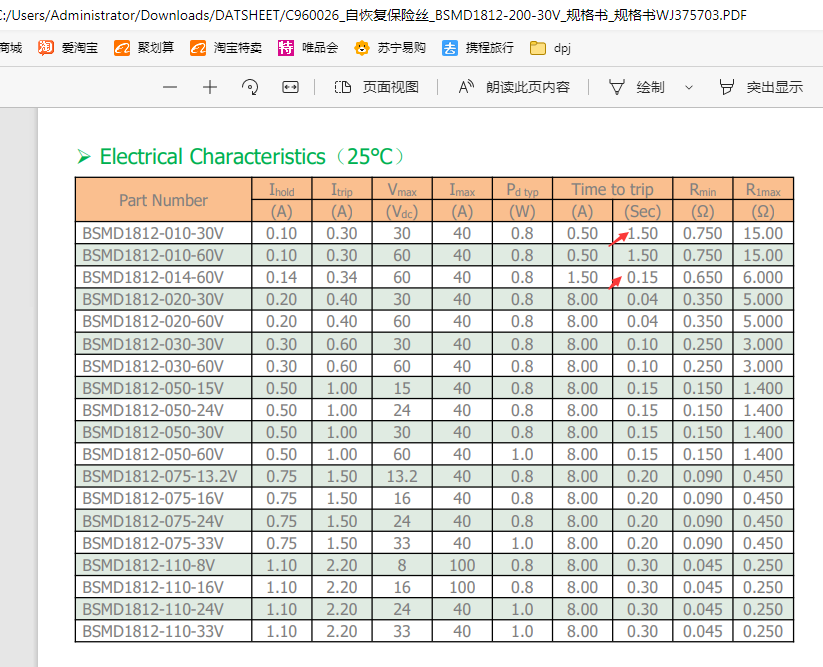Click the Electrical Characteristics heading

pyautogui.click(x=241, y=156)
